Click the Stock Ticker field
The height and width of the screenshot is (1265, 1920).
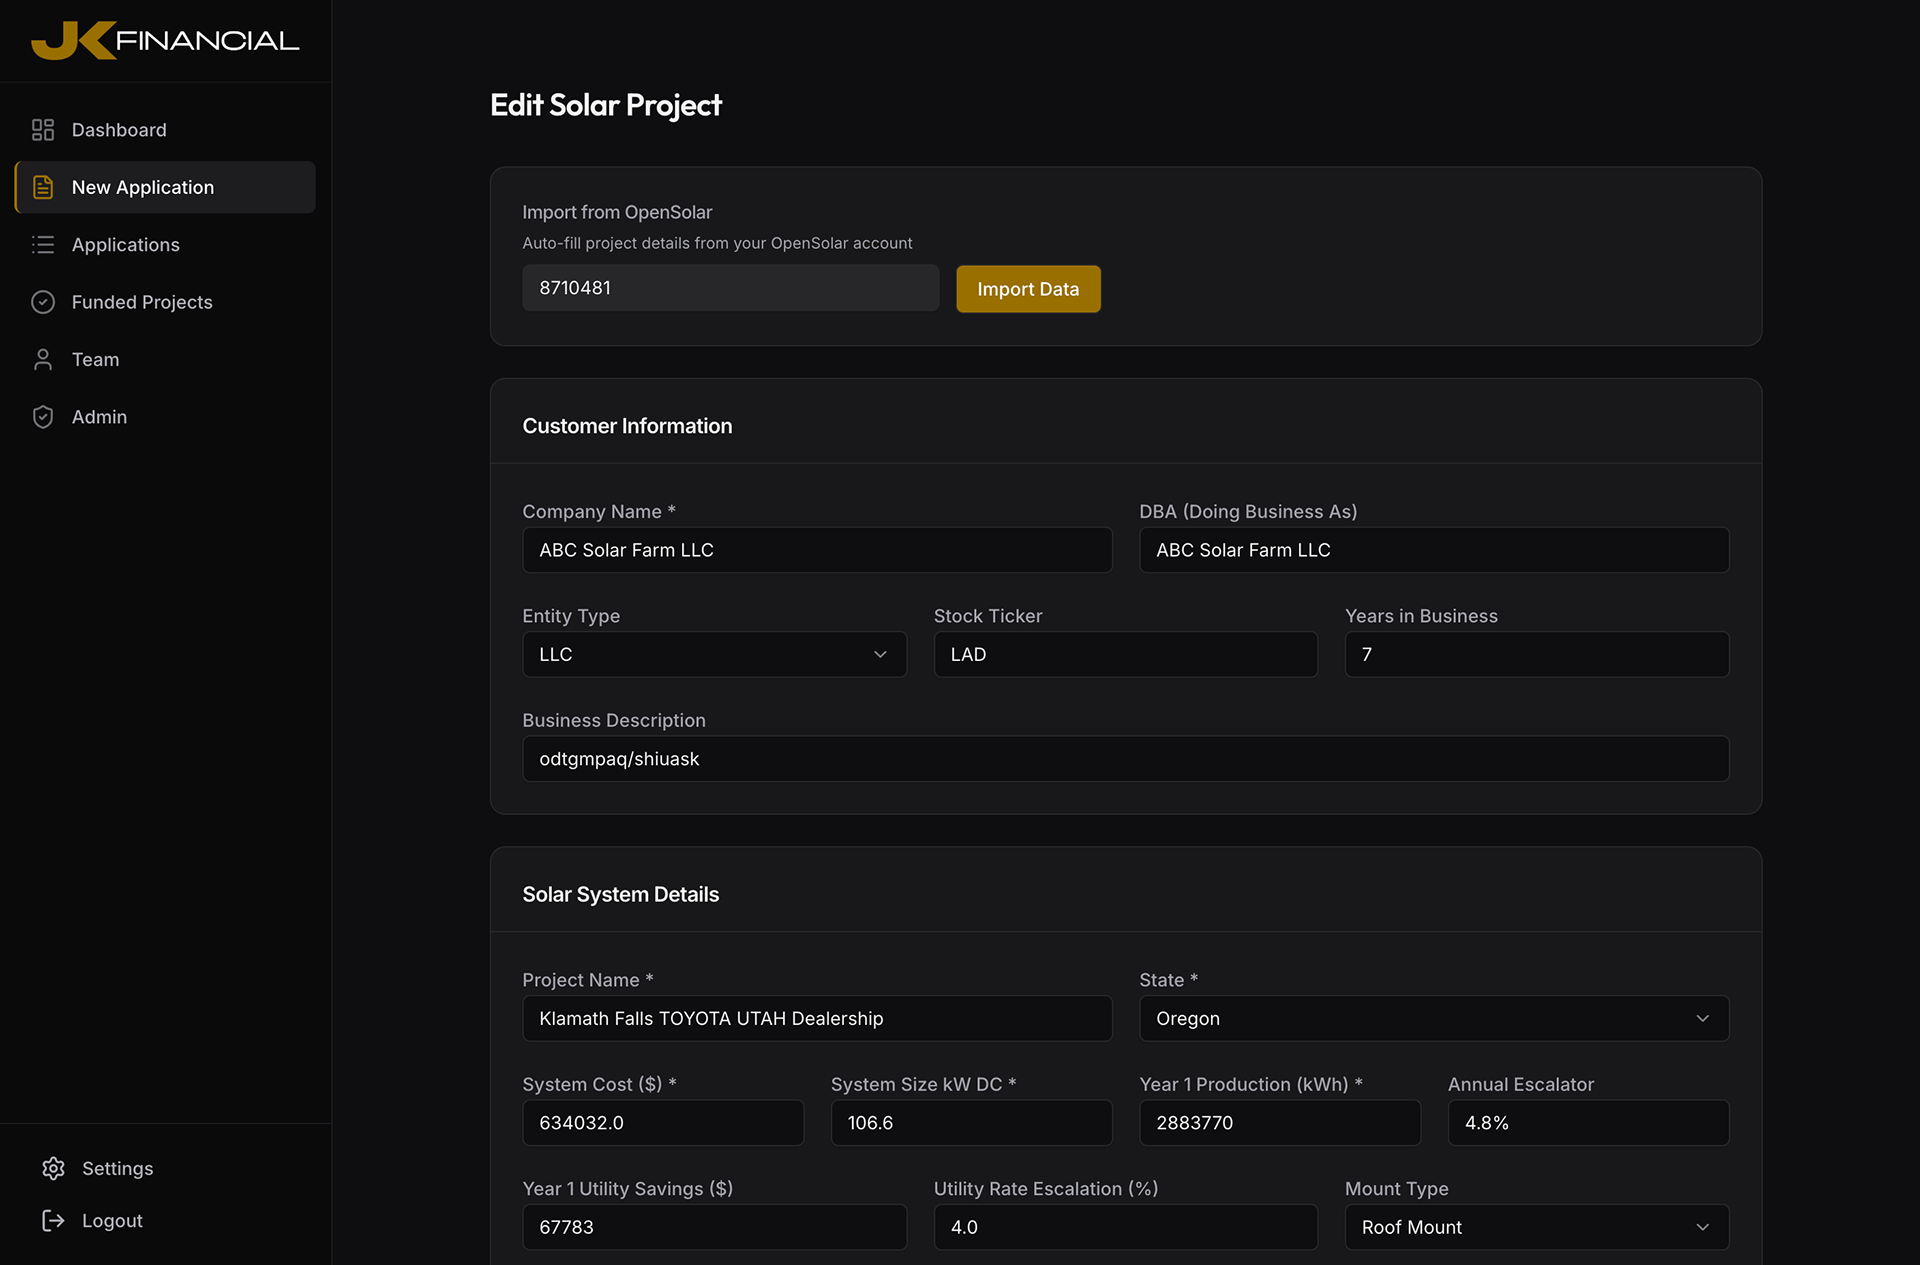1125,654
